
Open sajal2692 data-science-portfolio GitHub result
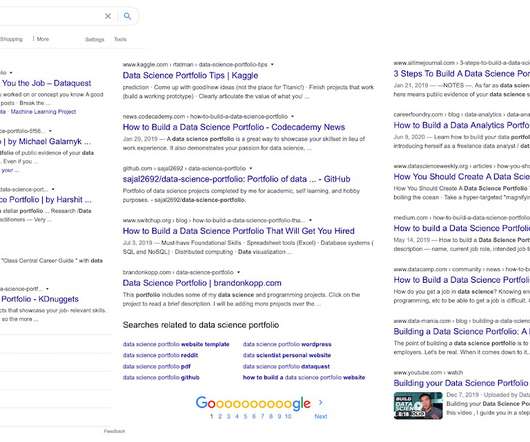tap(236, 179)
